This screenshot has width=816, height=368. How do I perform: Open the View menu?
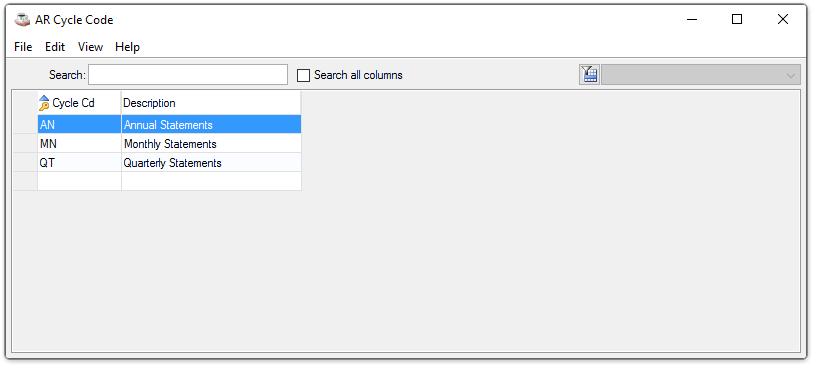click(91, 47)
